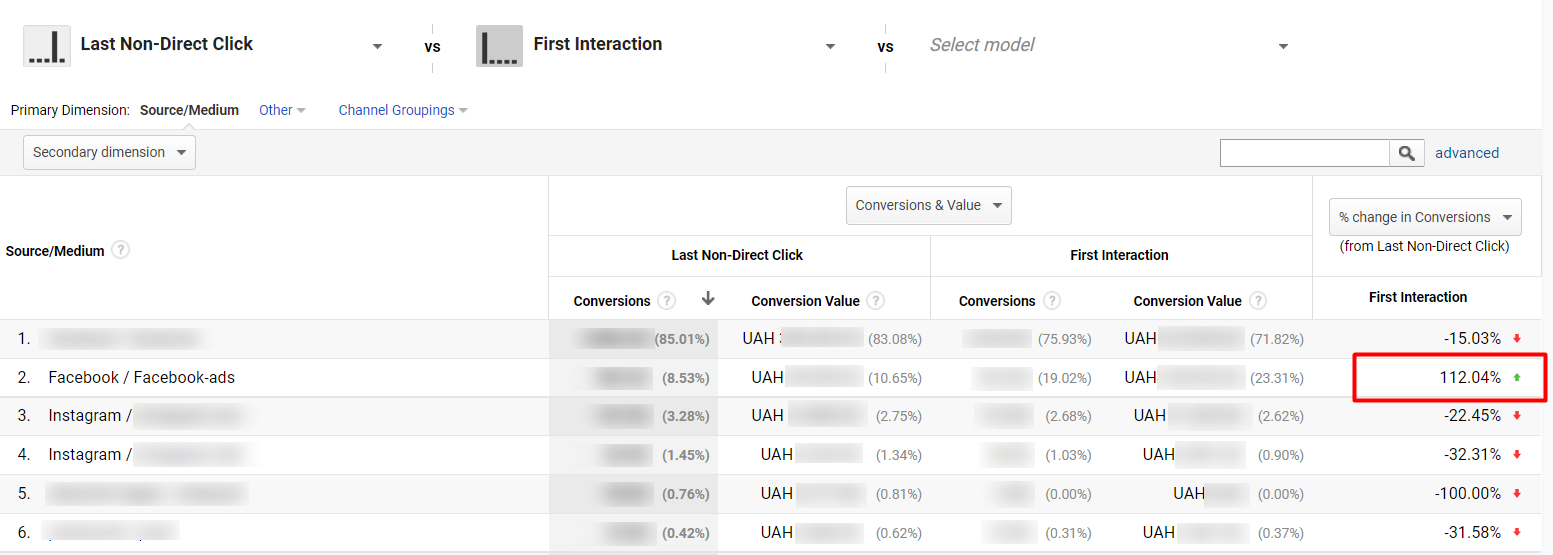Expand the Secondary dimension dropdown

pyautogui.click(x=109, y=153)
